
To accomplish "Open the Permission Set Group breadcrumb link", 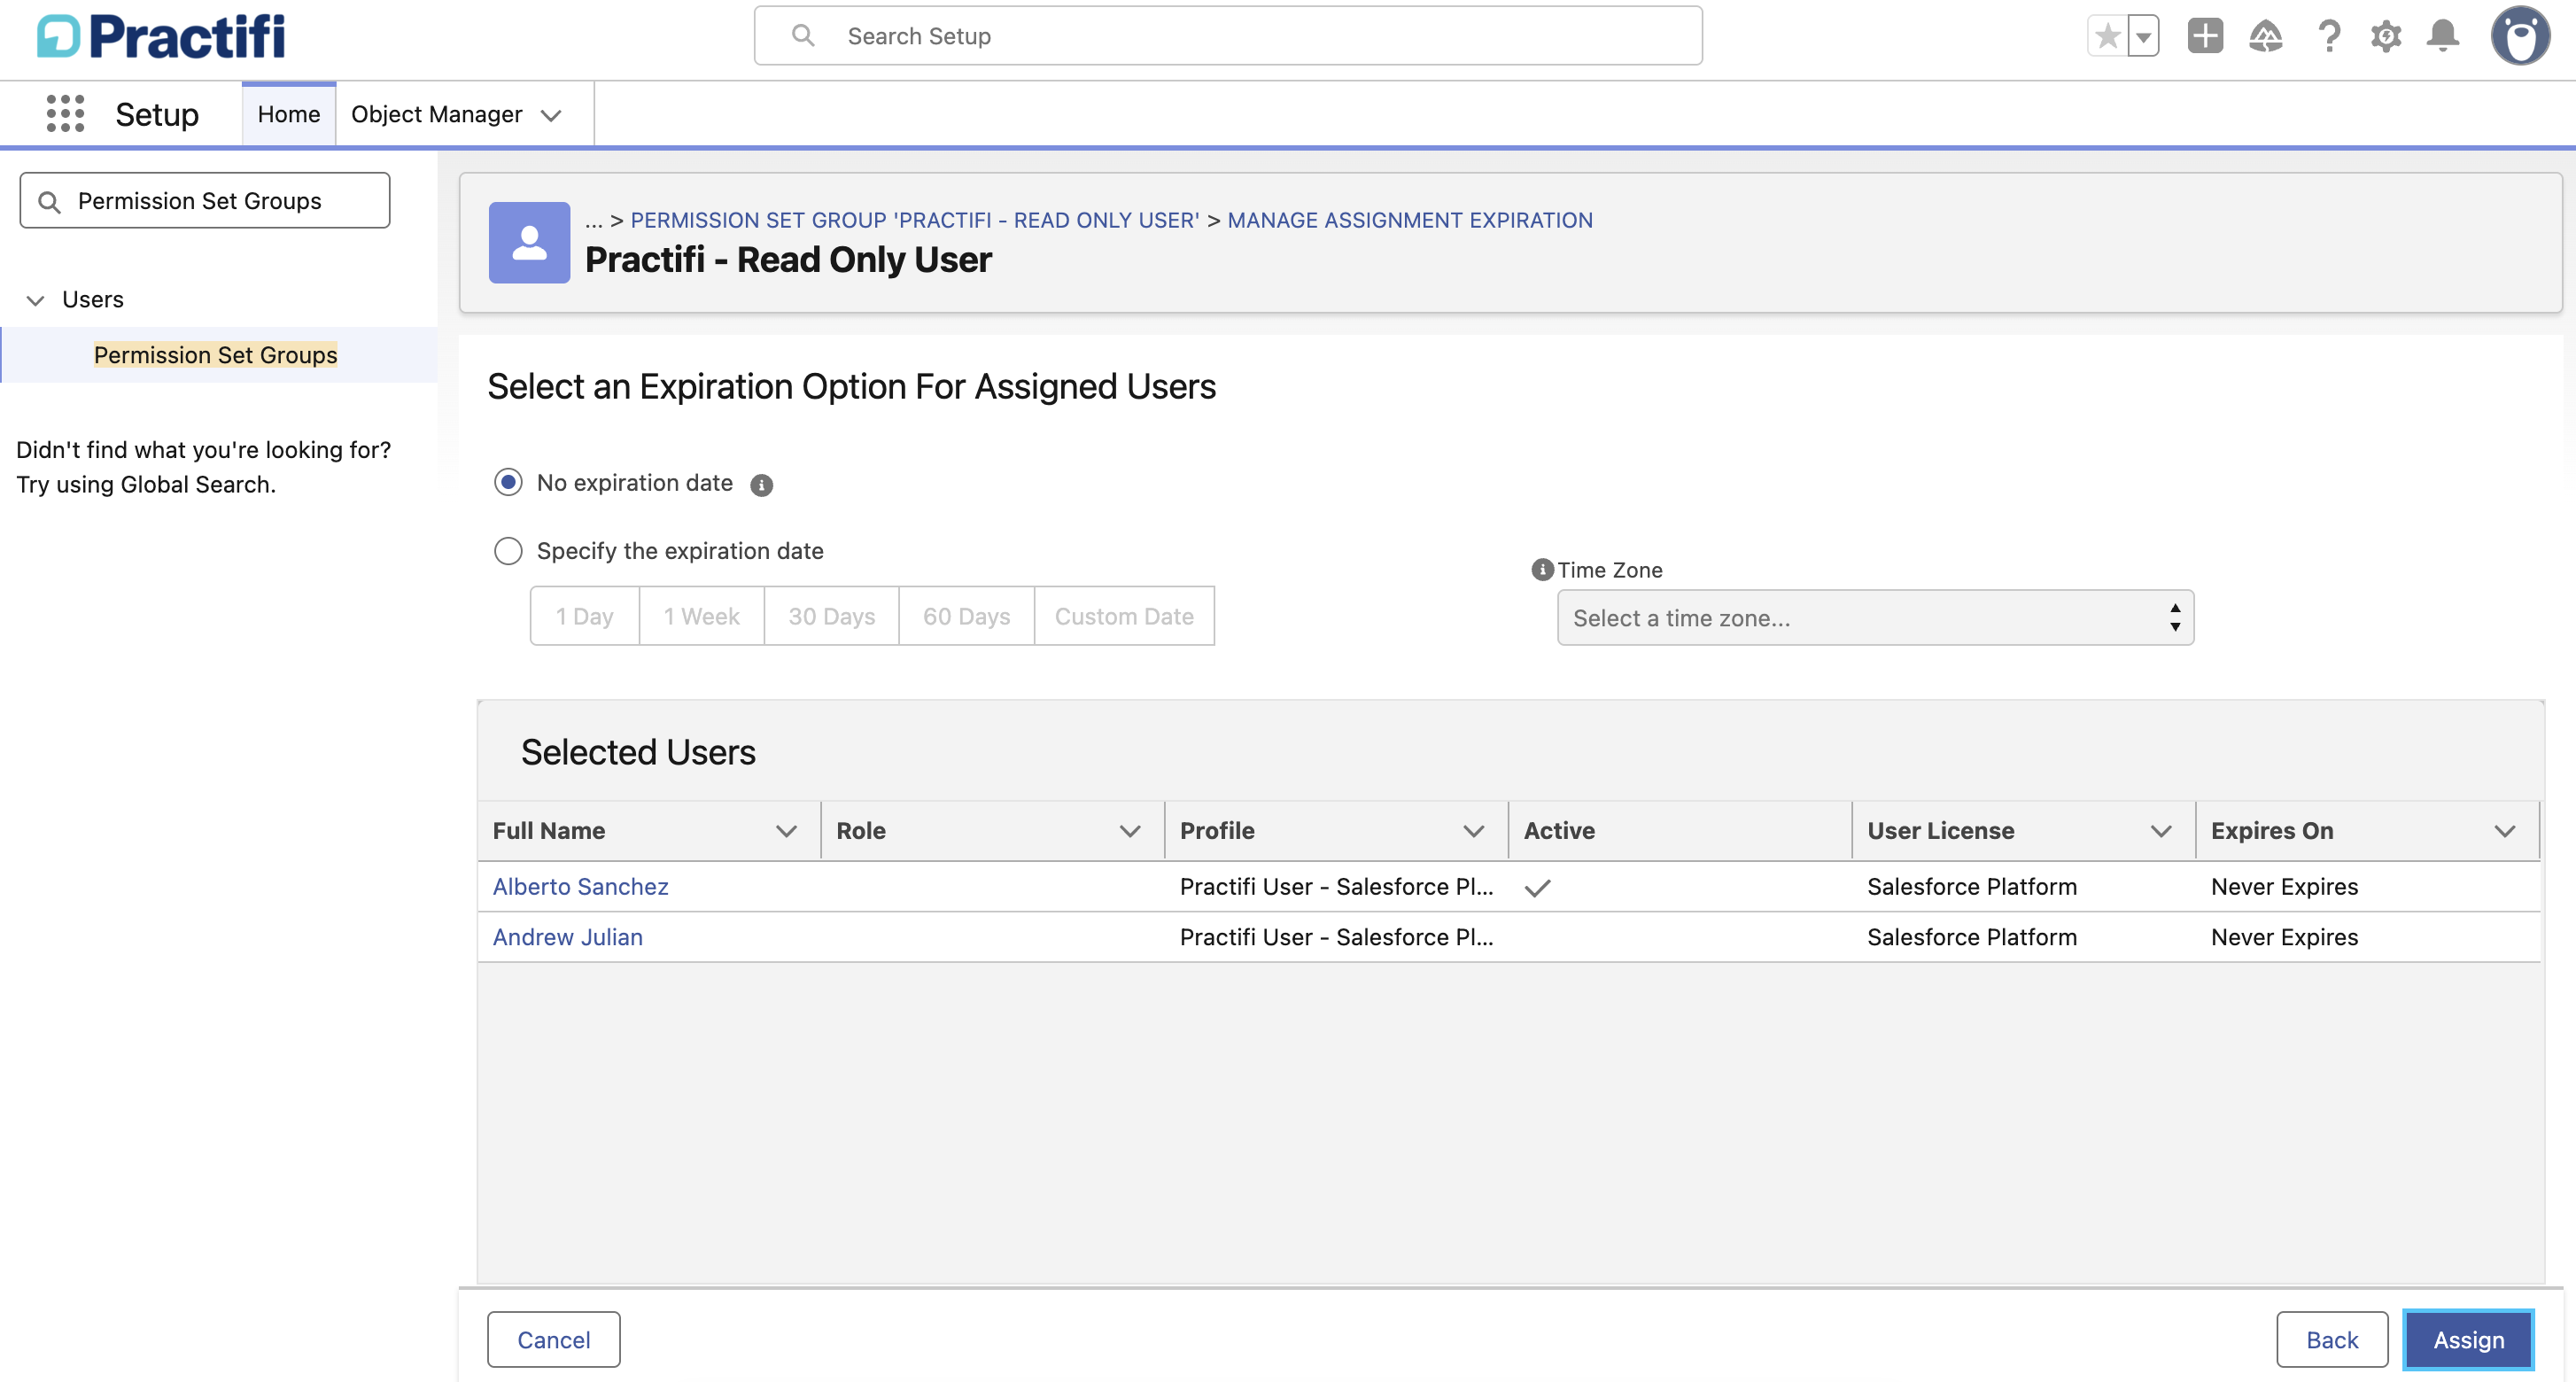I will tap(914, 220).
